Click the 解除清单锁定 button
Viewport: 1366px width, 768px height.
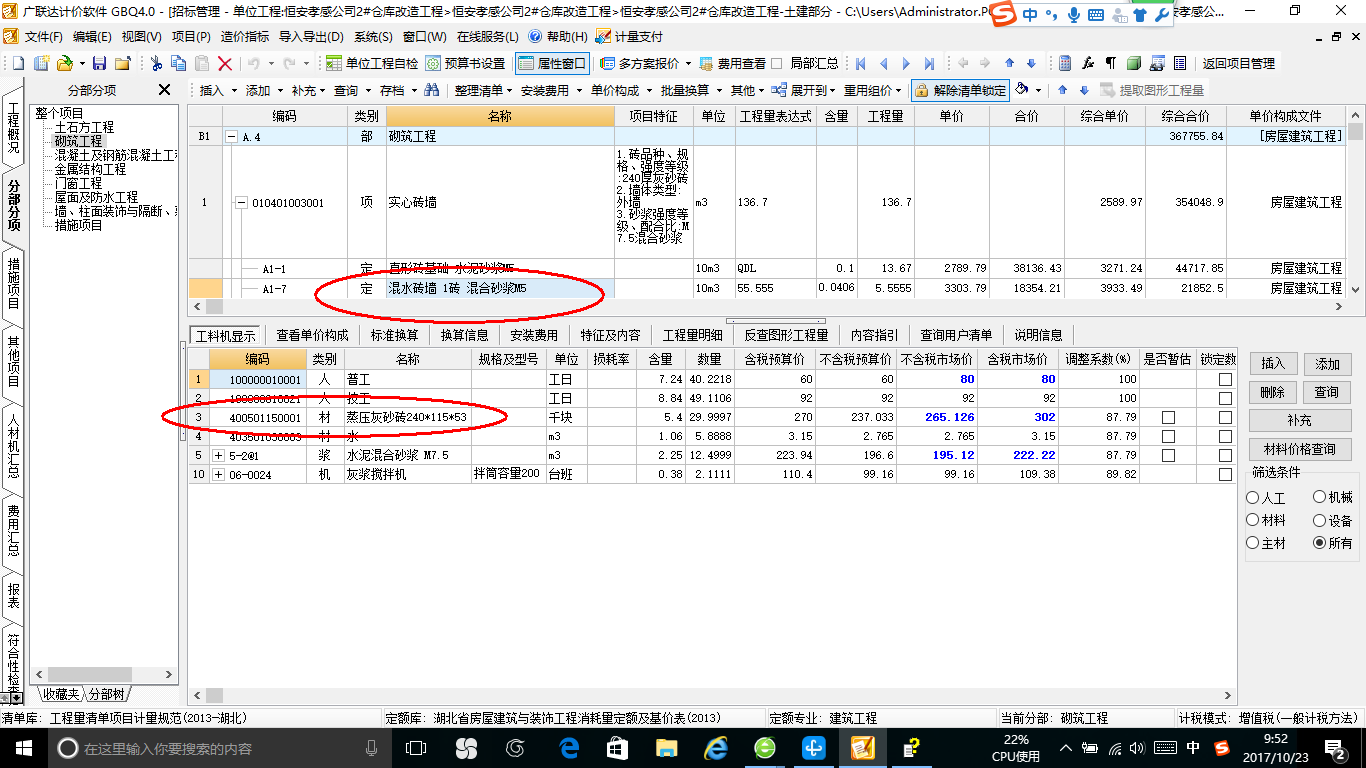click(961, 90)
